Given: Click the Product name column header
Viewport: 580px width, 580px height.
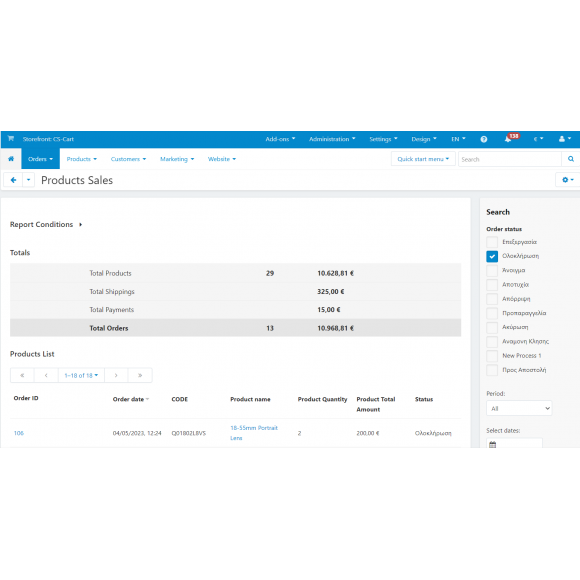Looking at the screenshot, I should (x=250, y=399).
